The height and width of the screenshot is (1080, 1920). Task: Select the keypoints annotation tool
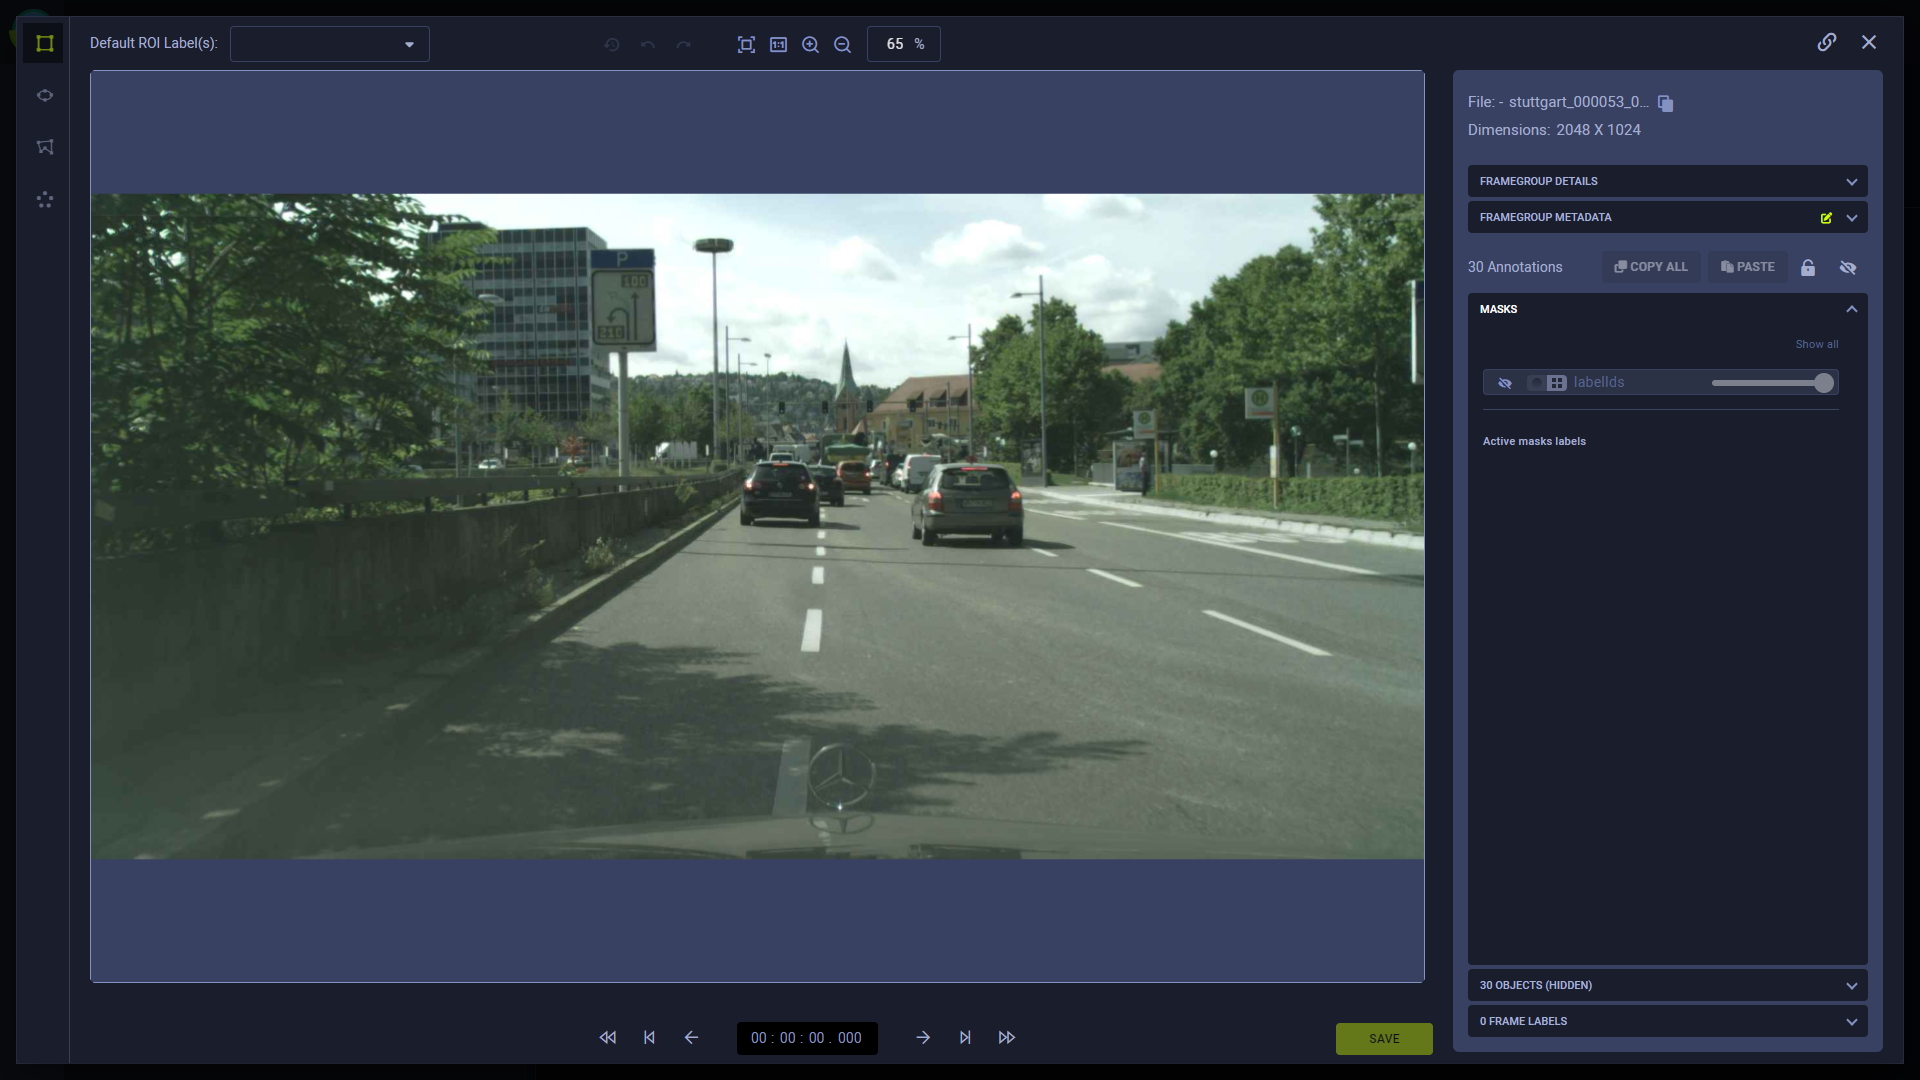tap(44, 200)
